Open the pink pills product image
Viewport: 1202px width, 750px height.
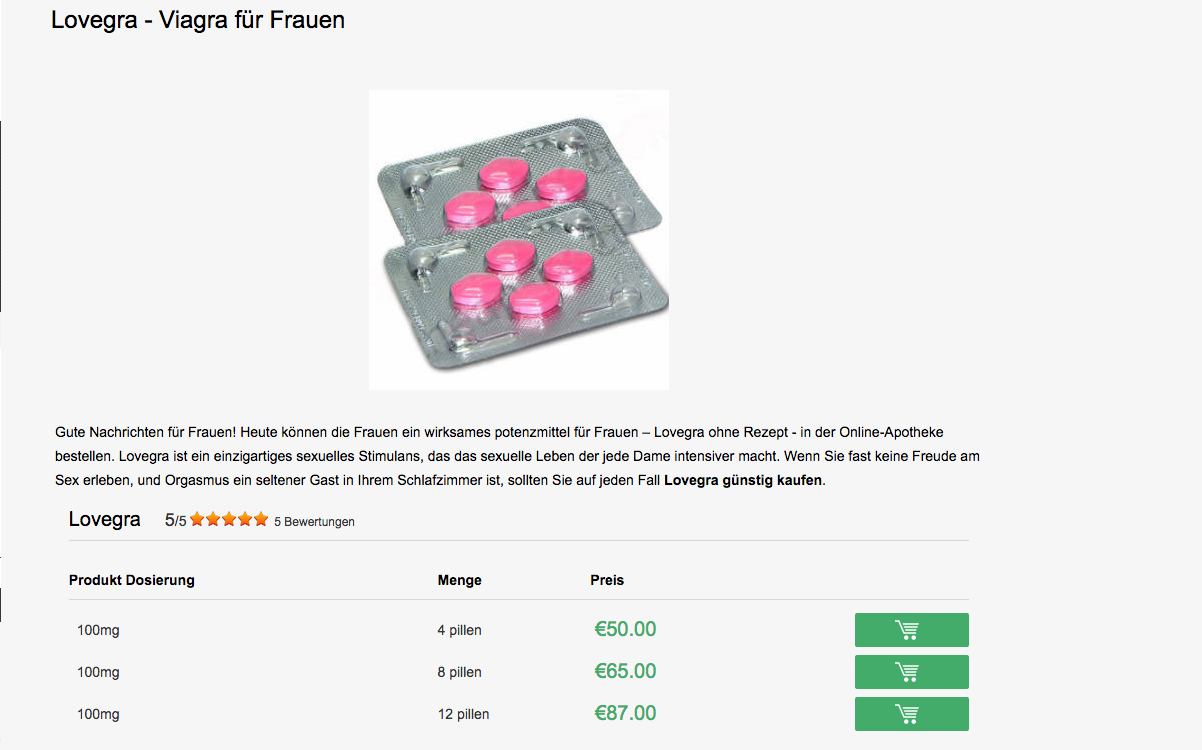(518, 240)
